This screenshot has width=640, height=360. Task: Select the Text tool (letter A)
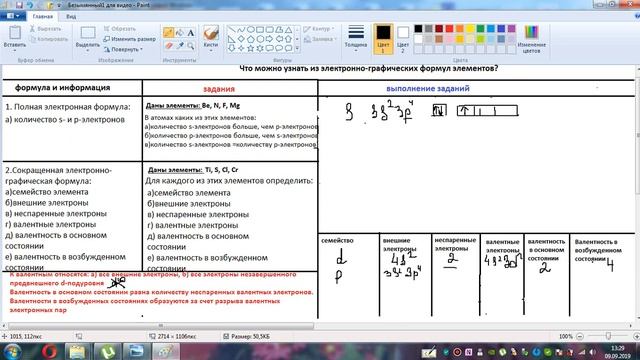coord(190,33)
